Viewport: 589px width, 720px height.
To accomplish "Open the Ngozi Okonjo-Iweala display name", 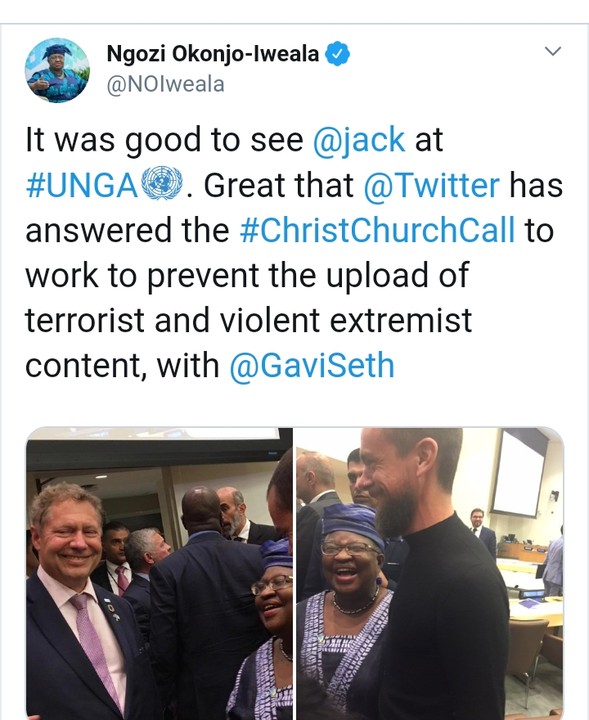I will click(x=213, y=54).
